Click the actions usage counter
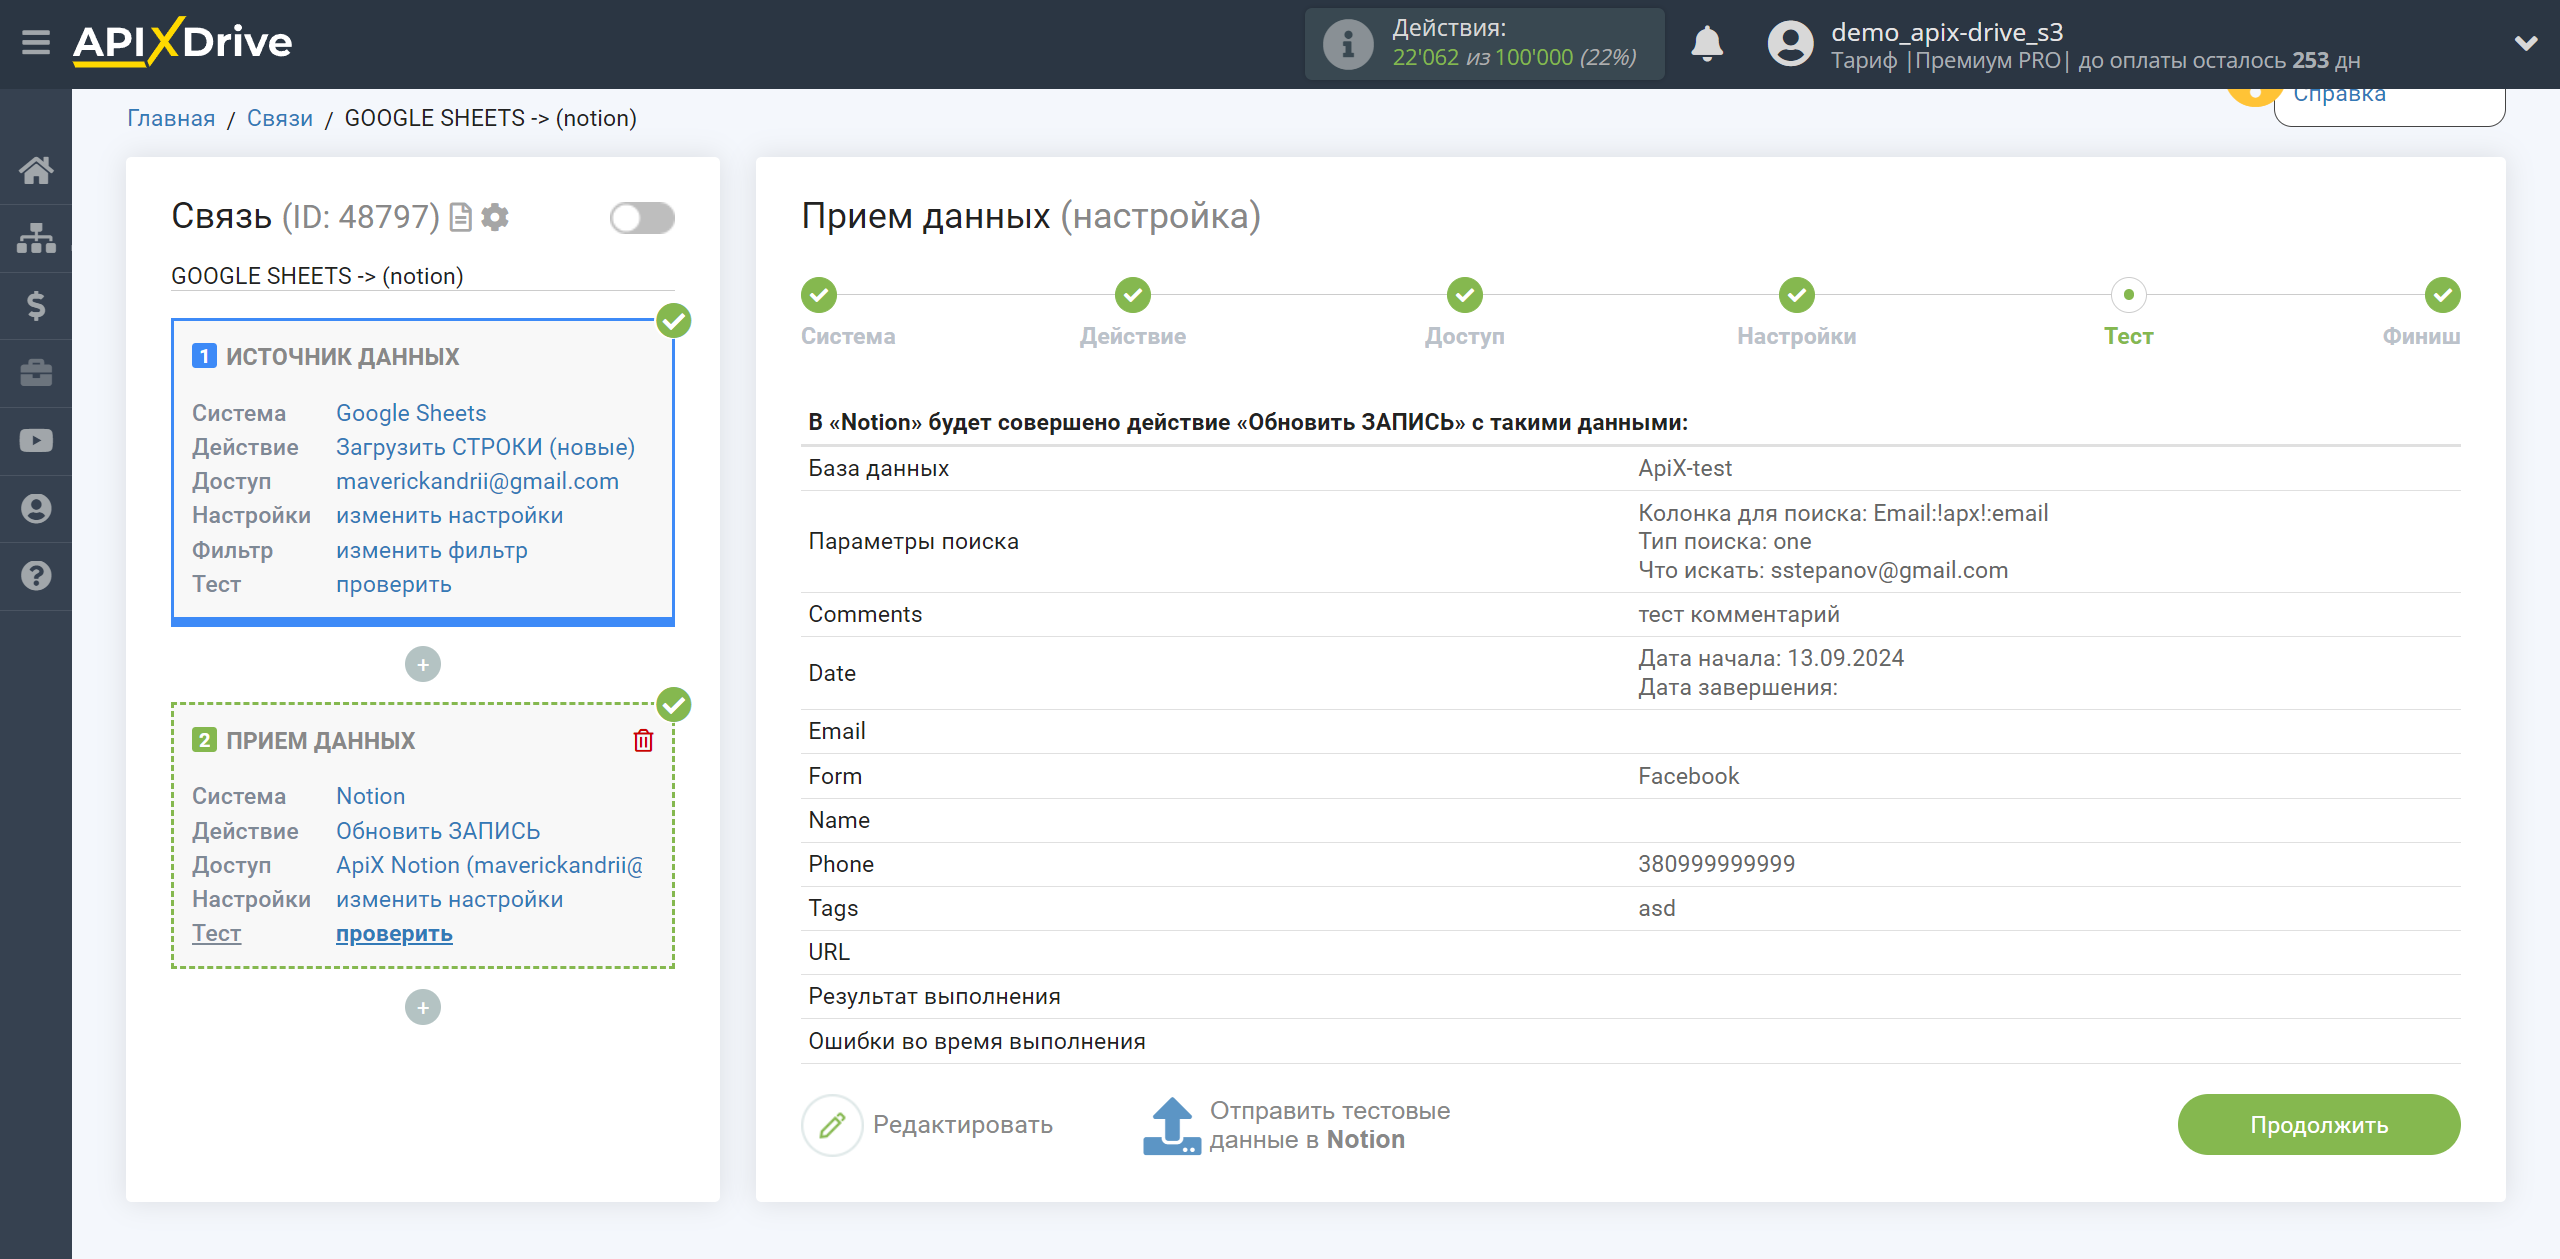The image size is (2560, 1259). (1485, 44)
